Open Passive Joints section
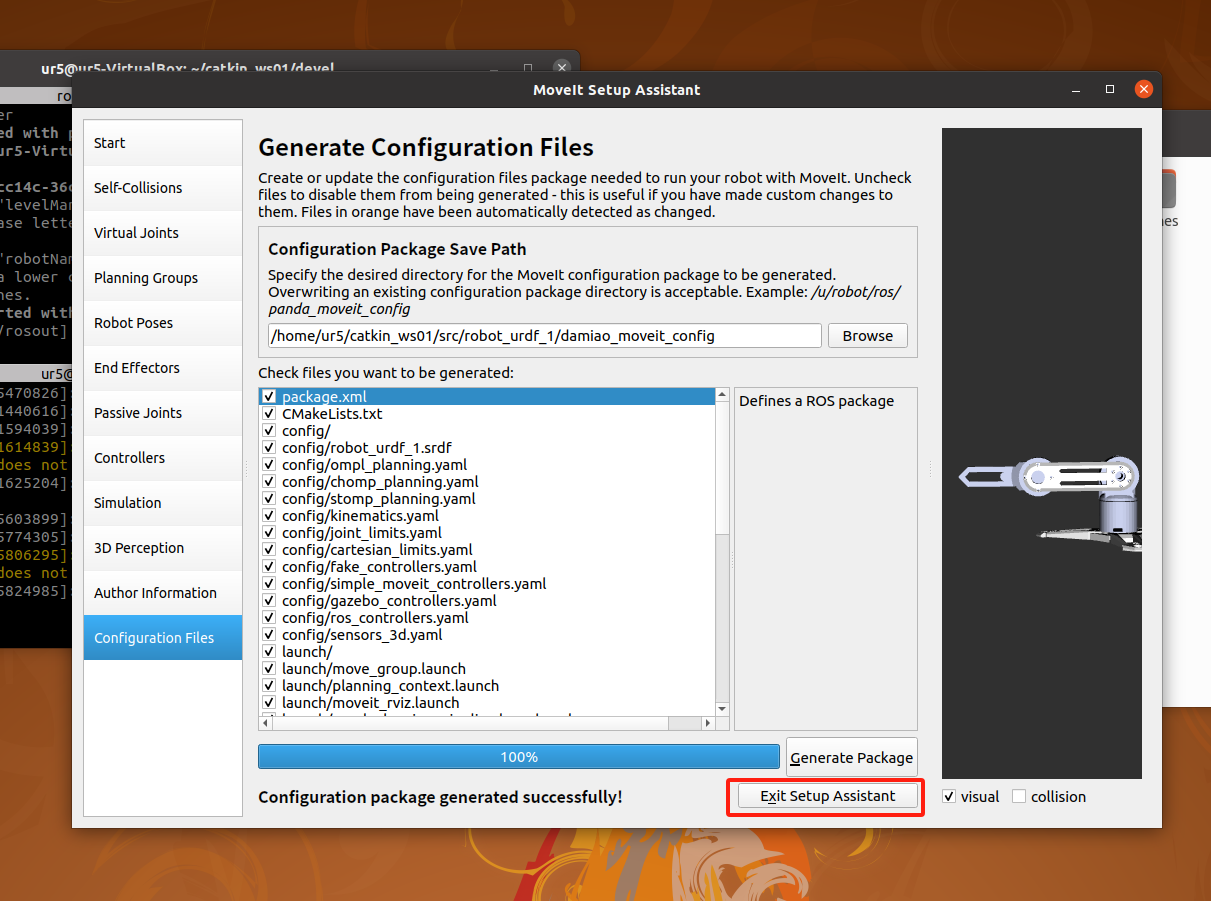 [163, 413]
